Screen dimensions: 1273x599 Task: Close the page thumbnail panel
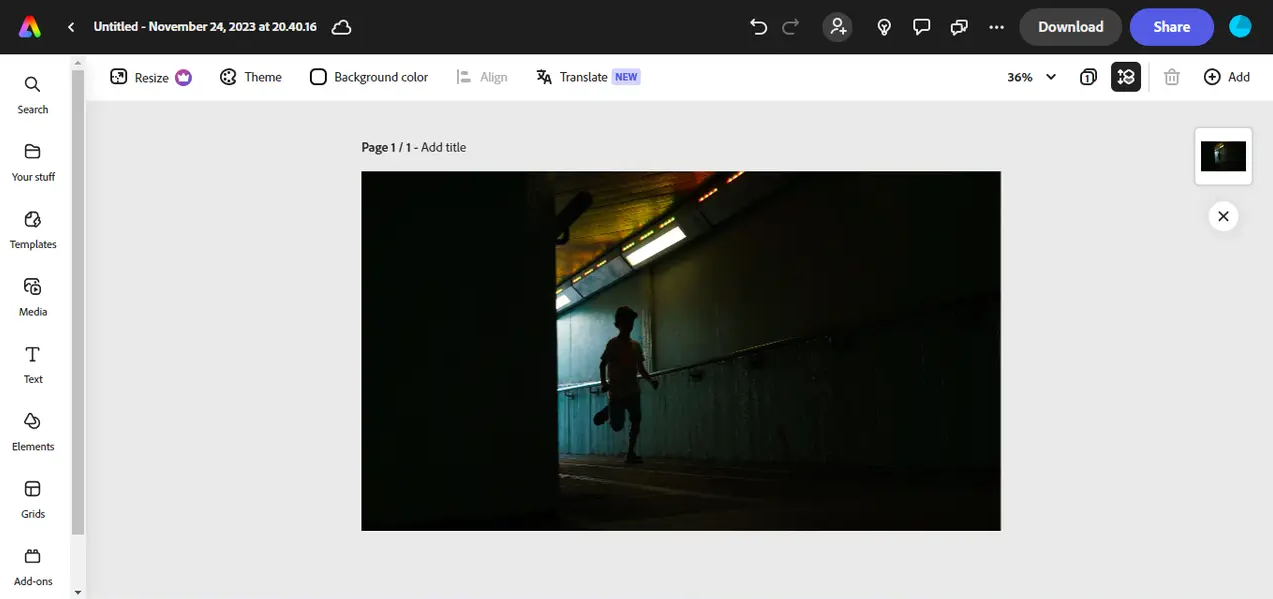click(x=1223, y=216)
